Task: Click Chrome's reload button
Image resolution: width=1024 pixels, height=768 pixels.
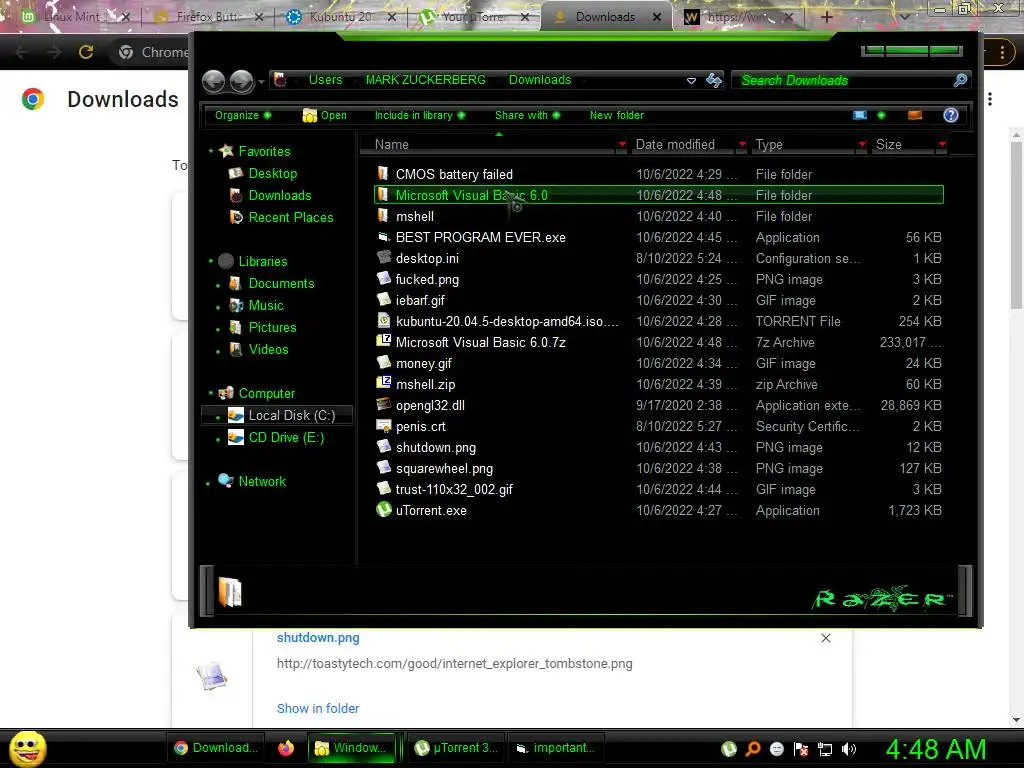Action: [x=86, y=52]
